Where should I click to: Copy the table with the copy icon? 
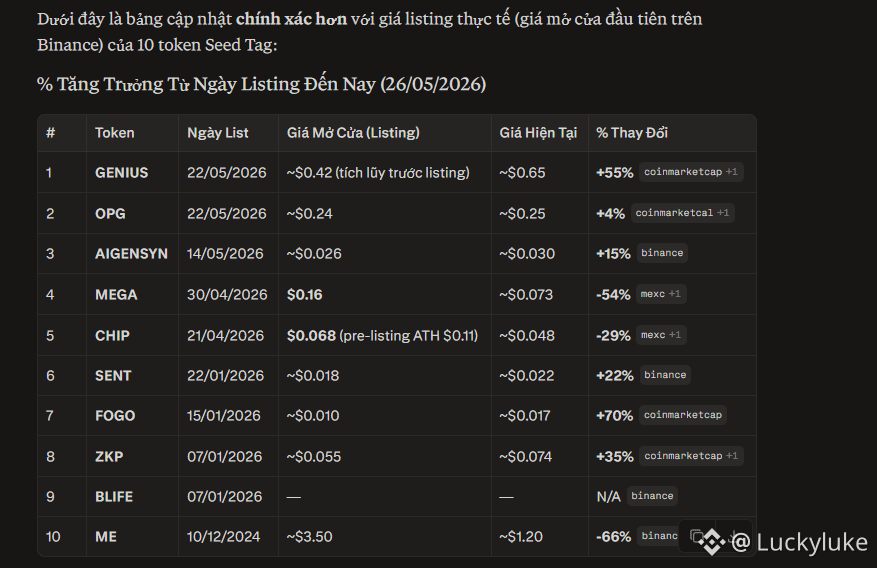tap(696, 537)
